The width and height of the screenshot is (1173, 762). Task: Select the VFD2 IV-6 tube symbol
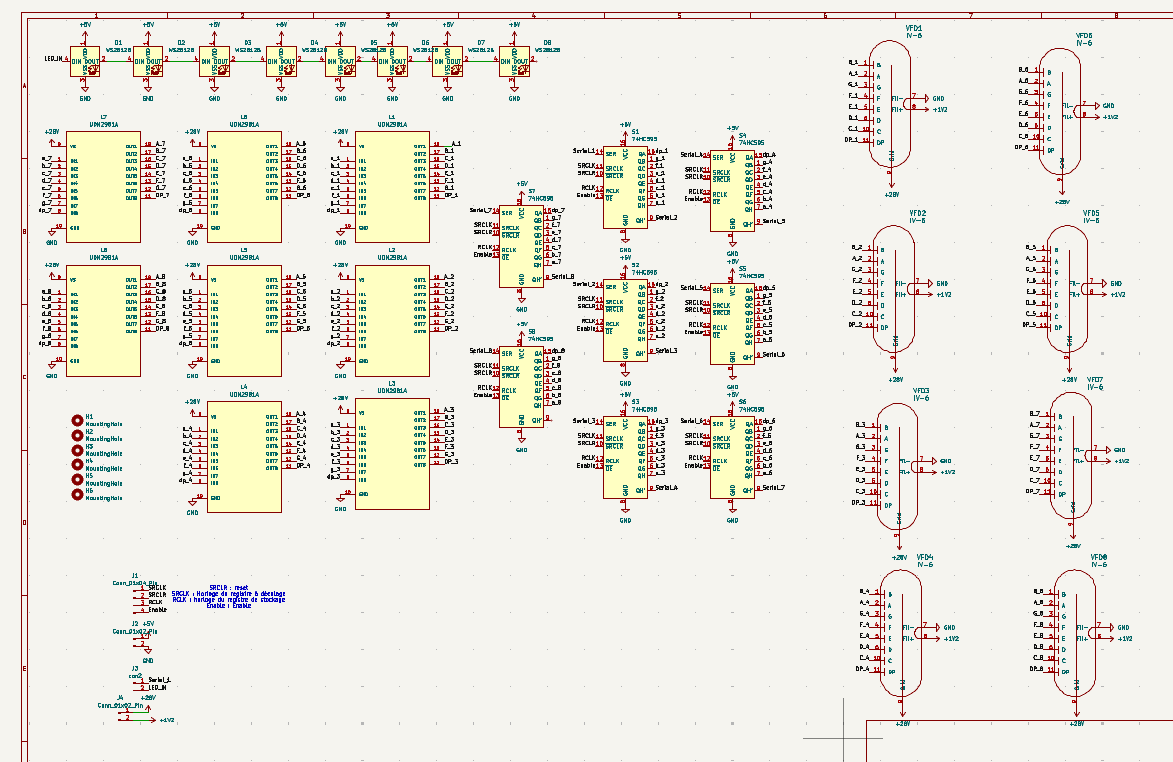point(894,289)
